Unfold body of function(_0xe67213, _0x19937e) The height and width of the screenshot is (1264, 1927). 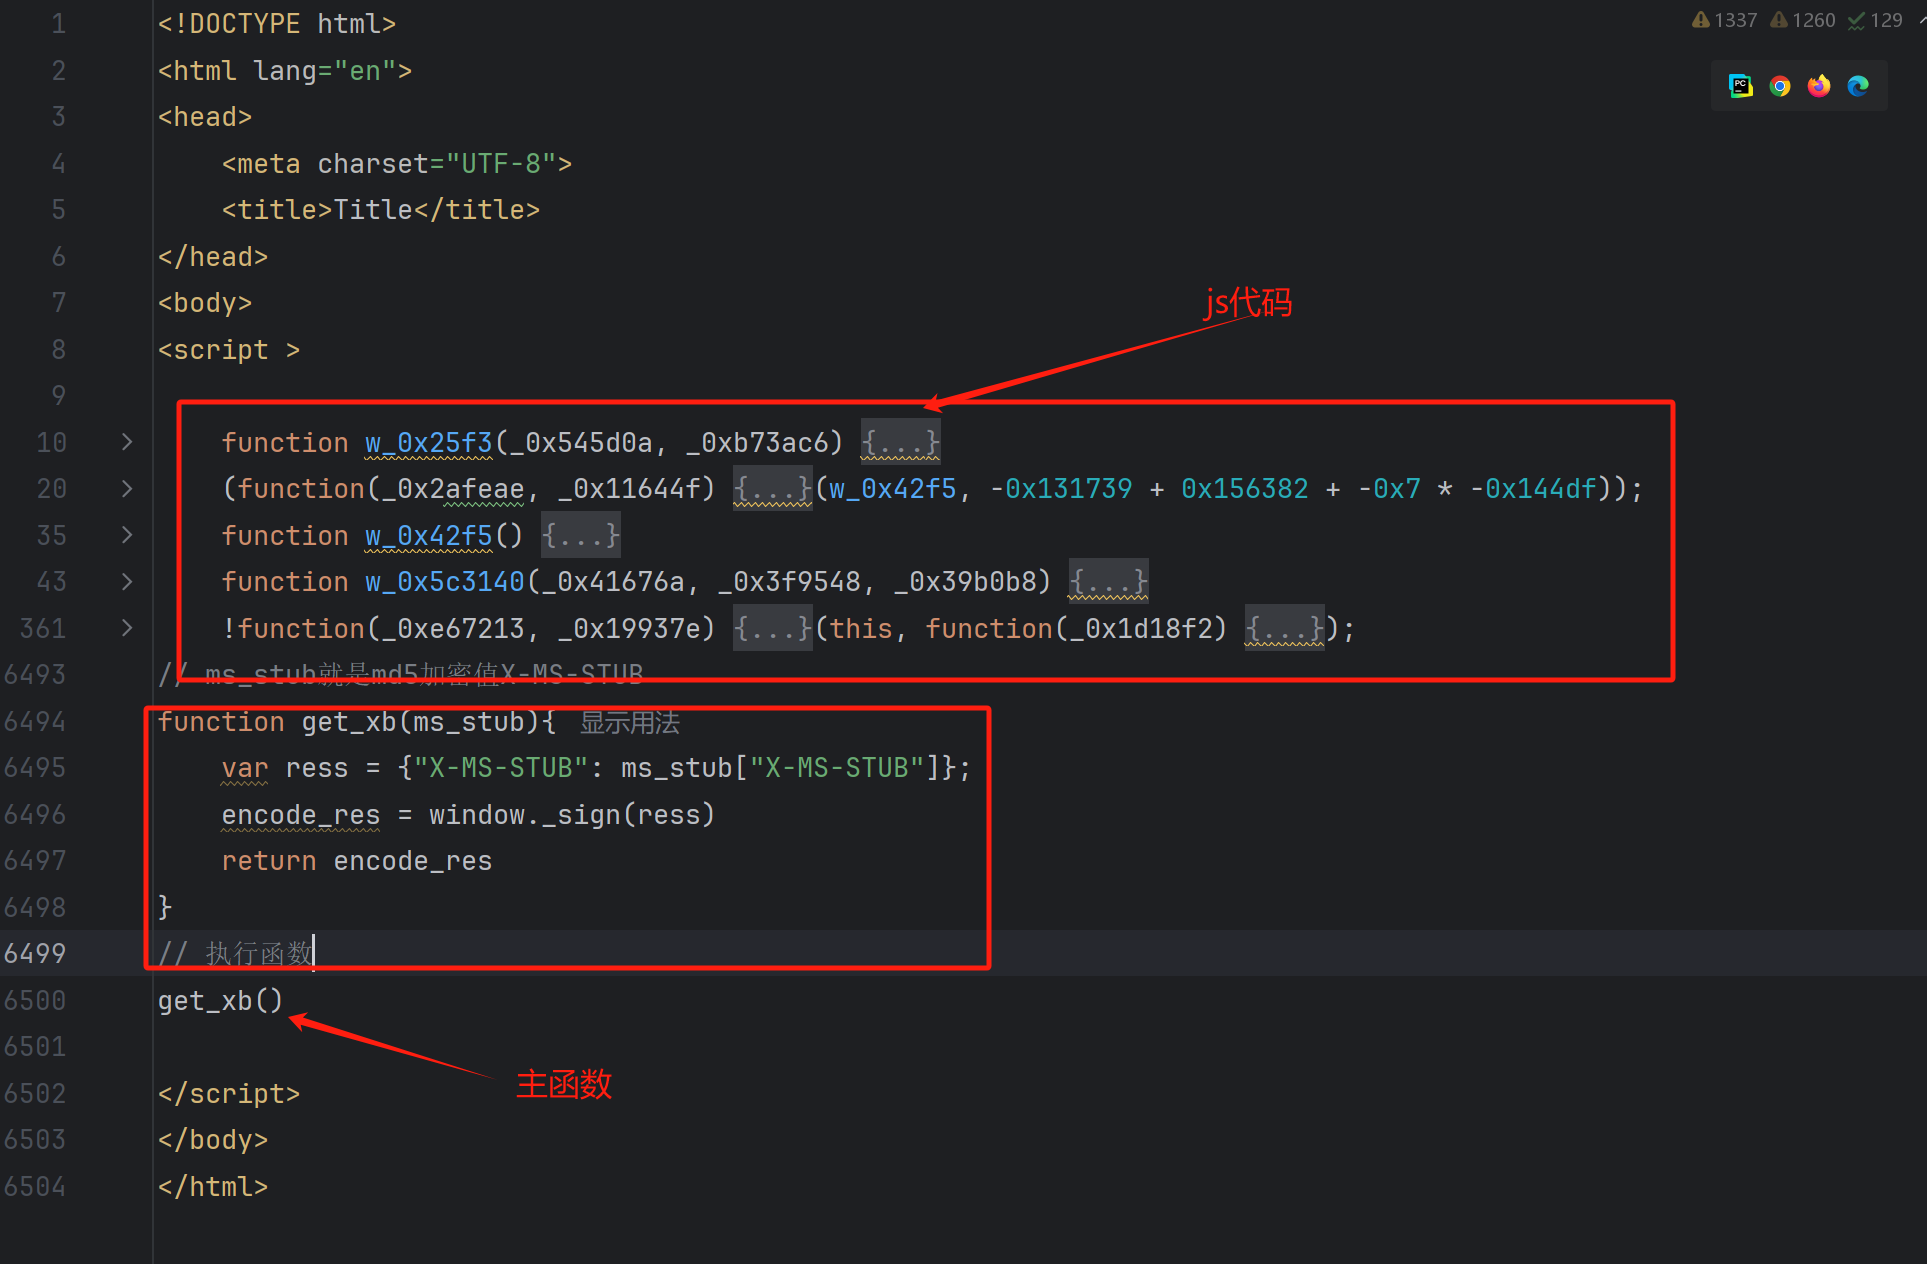pyautogui.click(x=773, y=628)
